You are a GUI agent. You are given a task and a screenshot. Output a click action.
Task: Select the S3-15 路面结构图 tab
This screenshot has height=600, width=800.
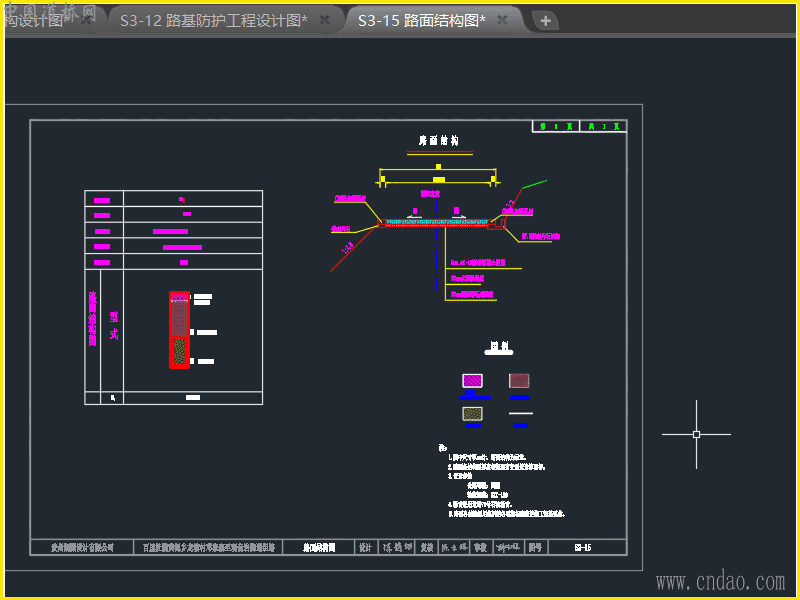(x=421, y=20)
